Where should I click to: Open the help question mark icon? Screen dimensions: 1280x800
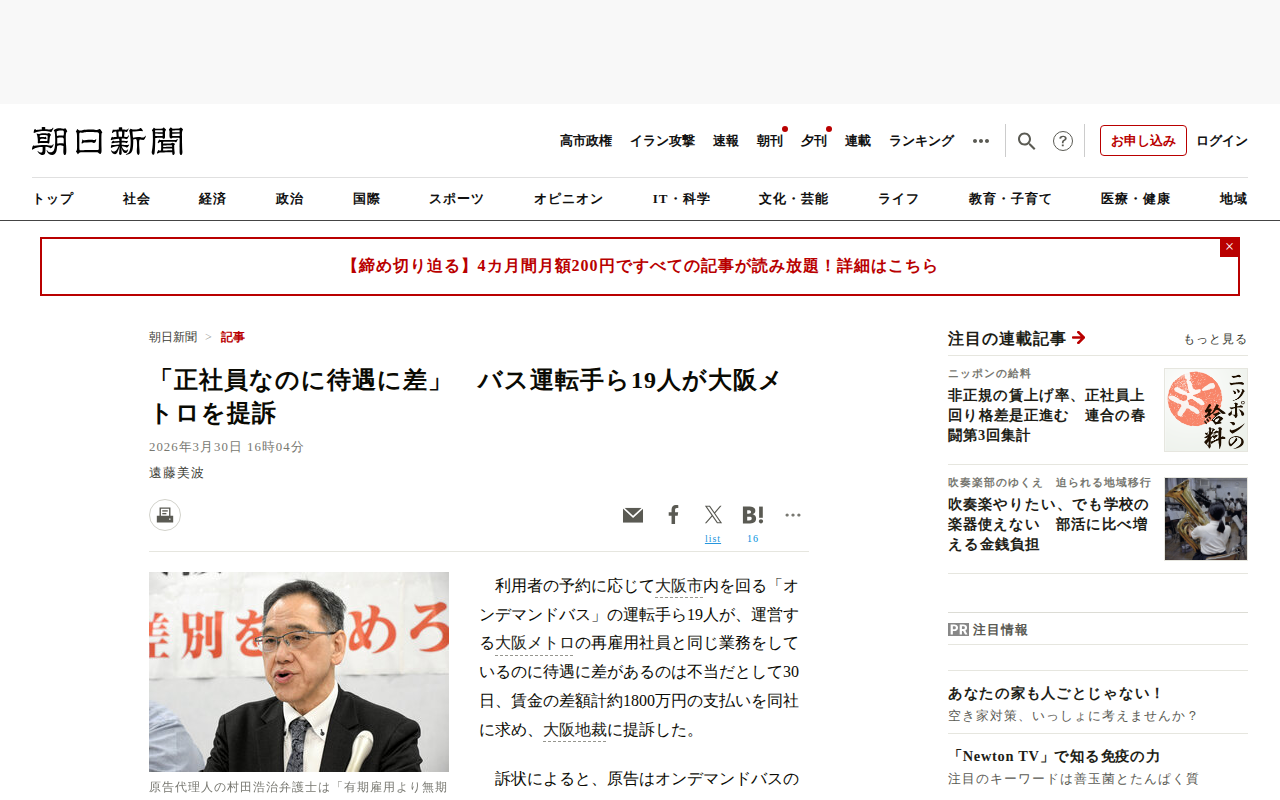tap(1063, 141)
